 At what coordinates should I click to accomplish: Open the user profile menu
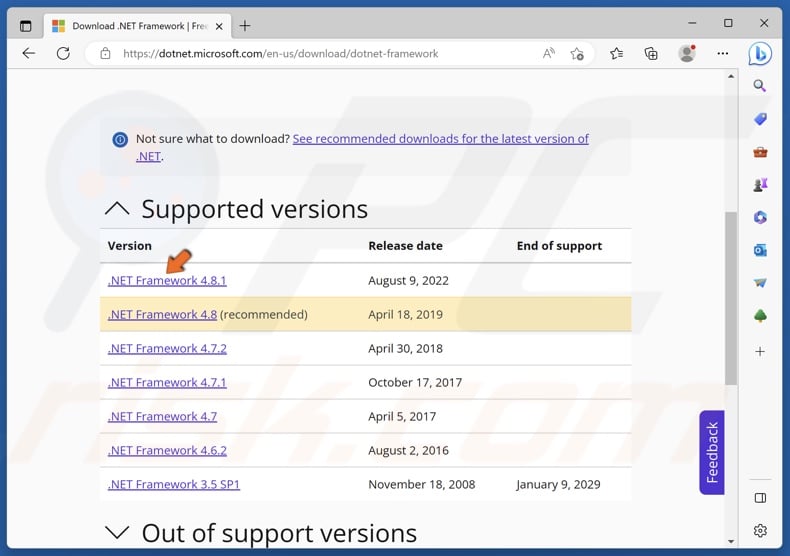687,53
